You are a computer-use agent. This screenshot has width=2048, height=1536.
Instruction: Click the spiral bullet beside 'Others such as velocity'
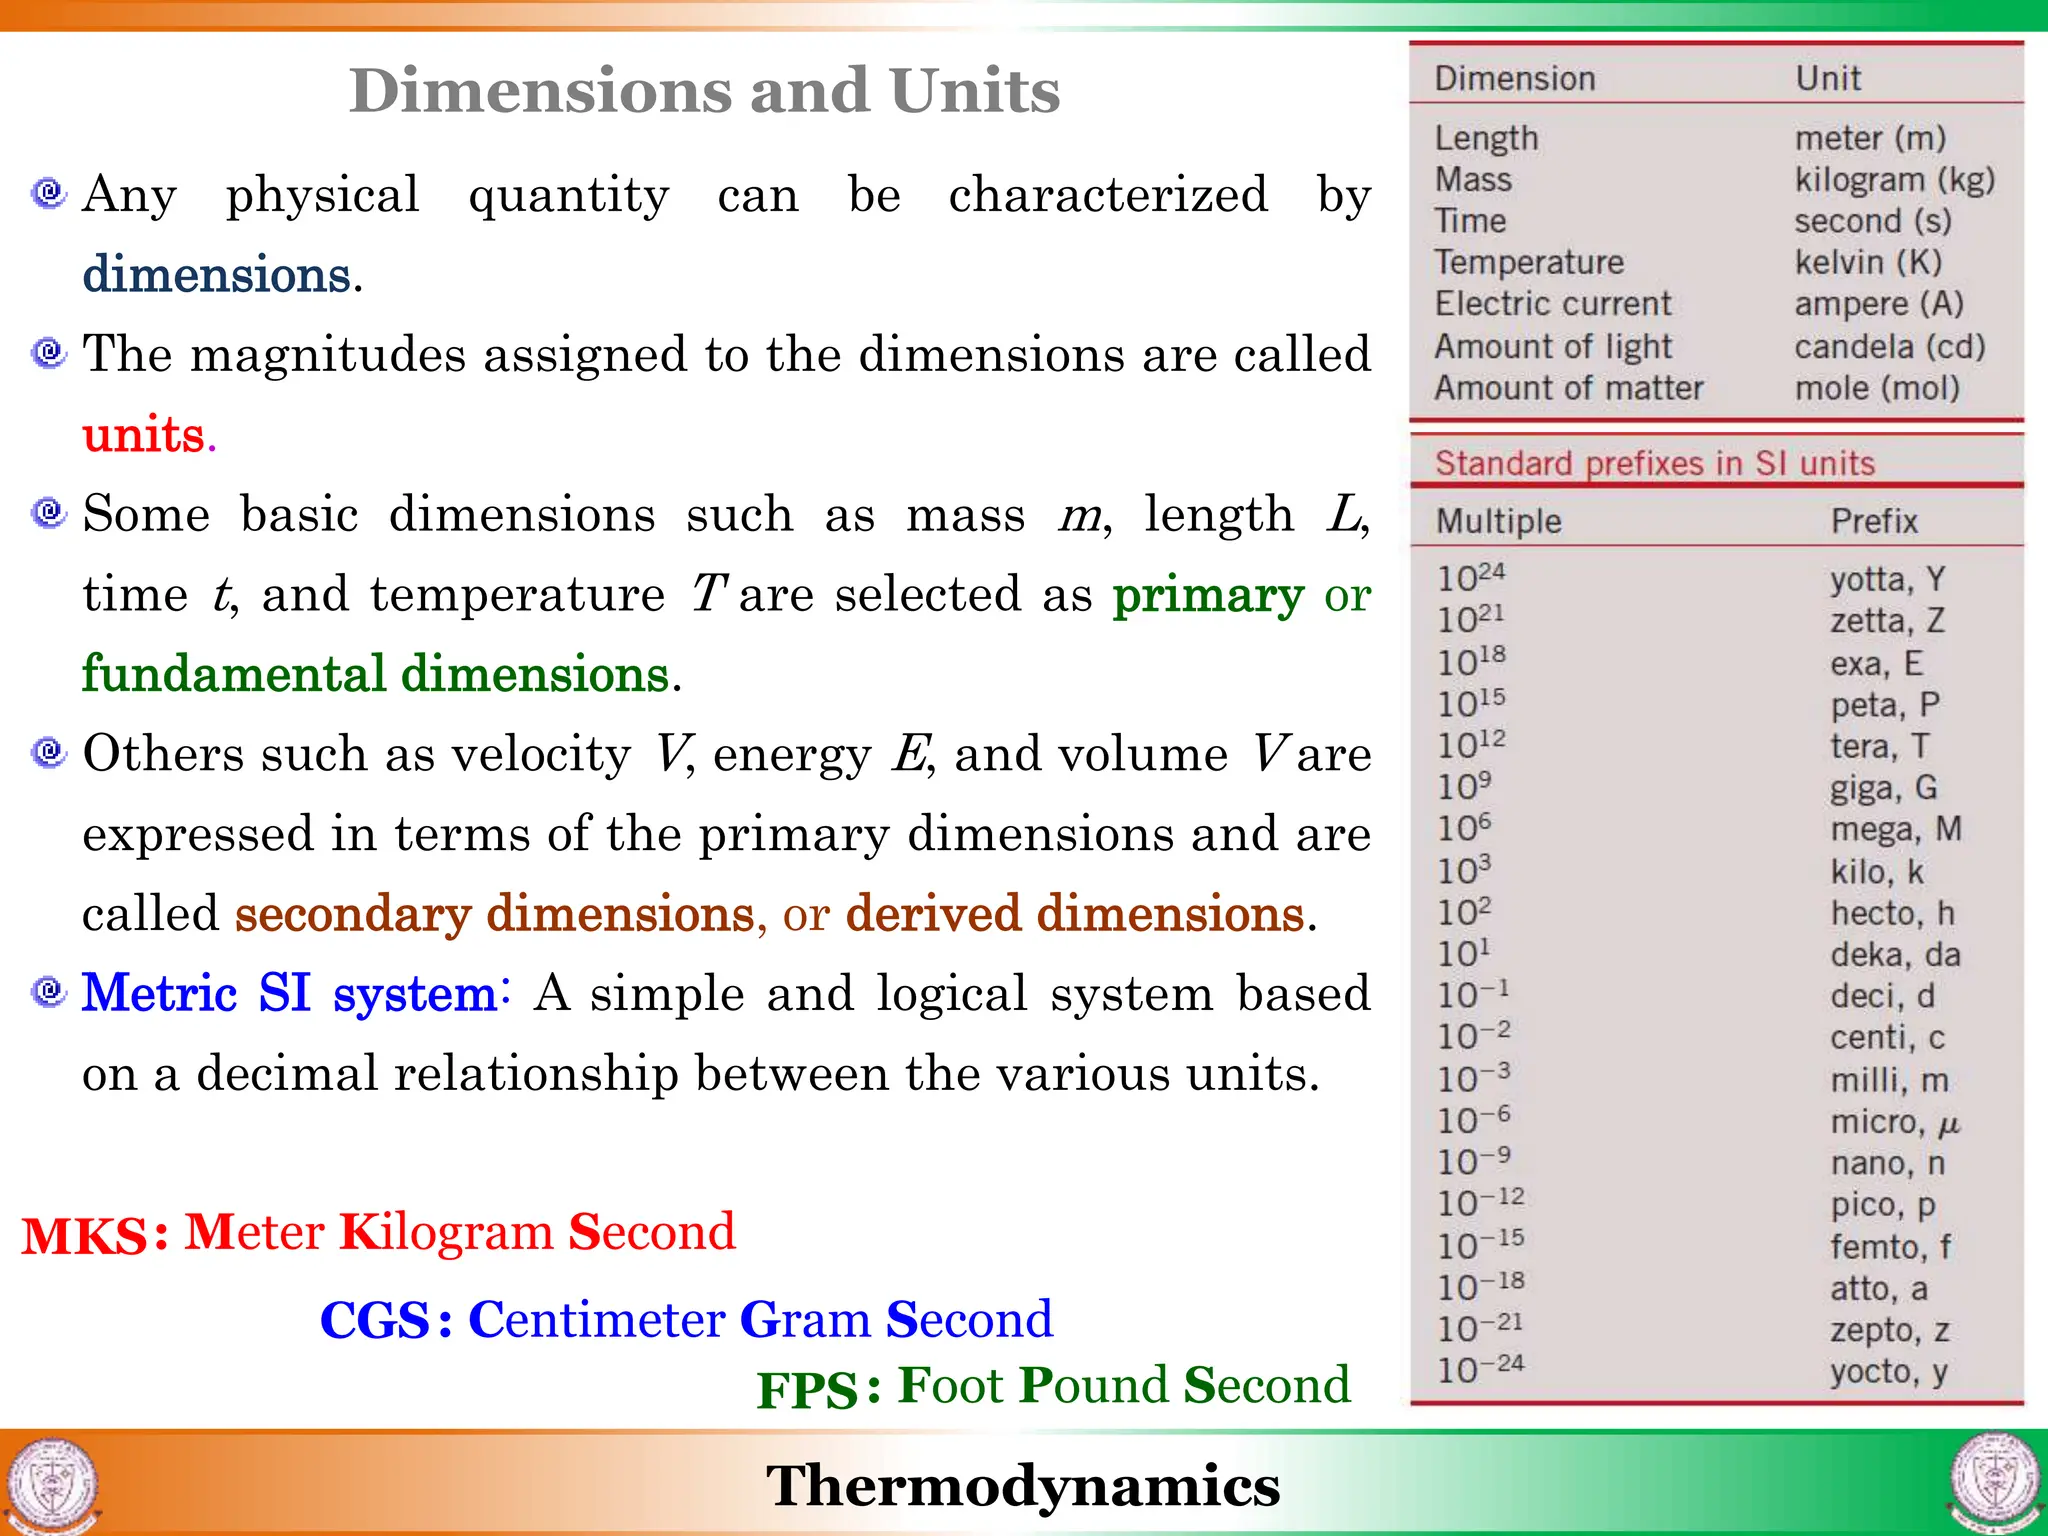[x=49, y=751]
